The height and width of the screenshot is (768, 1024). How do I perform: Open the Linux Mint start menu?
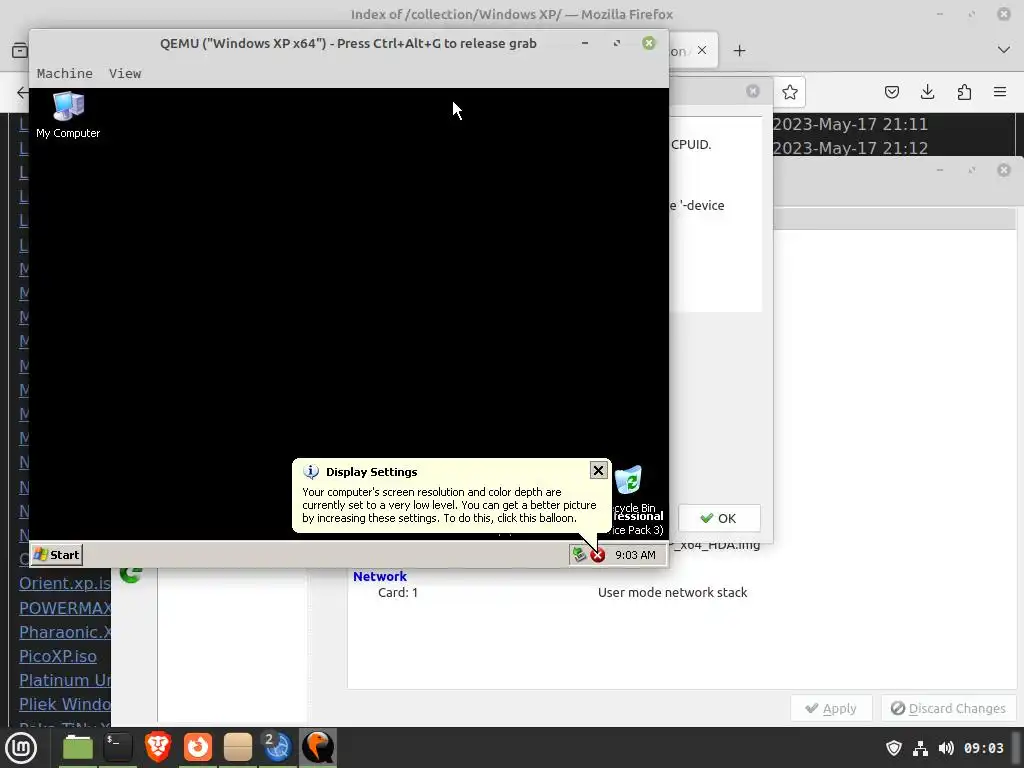coord(21,748)
